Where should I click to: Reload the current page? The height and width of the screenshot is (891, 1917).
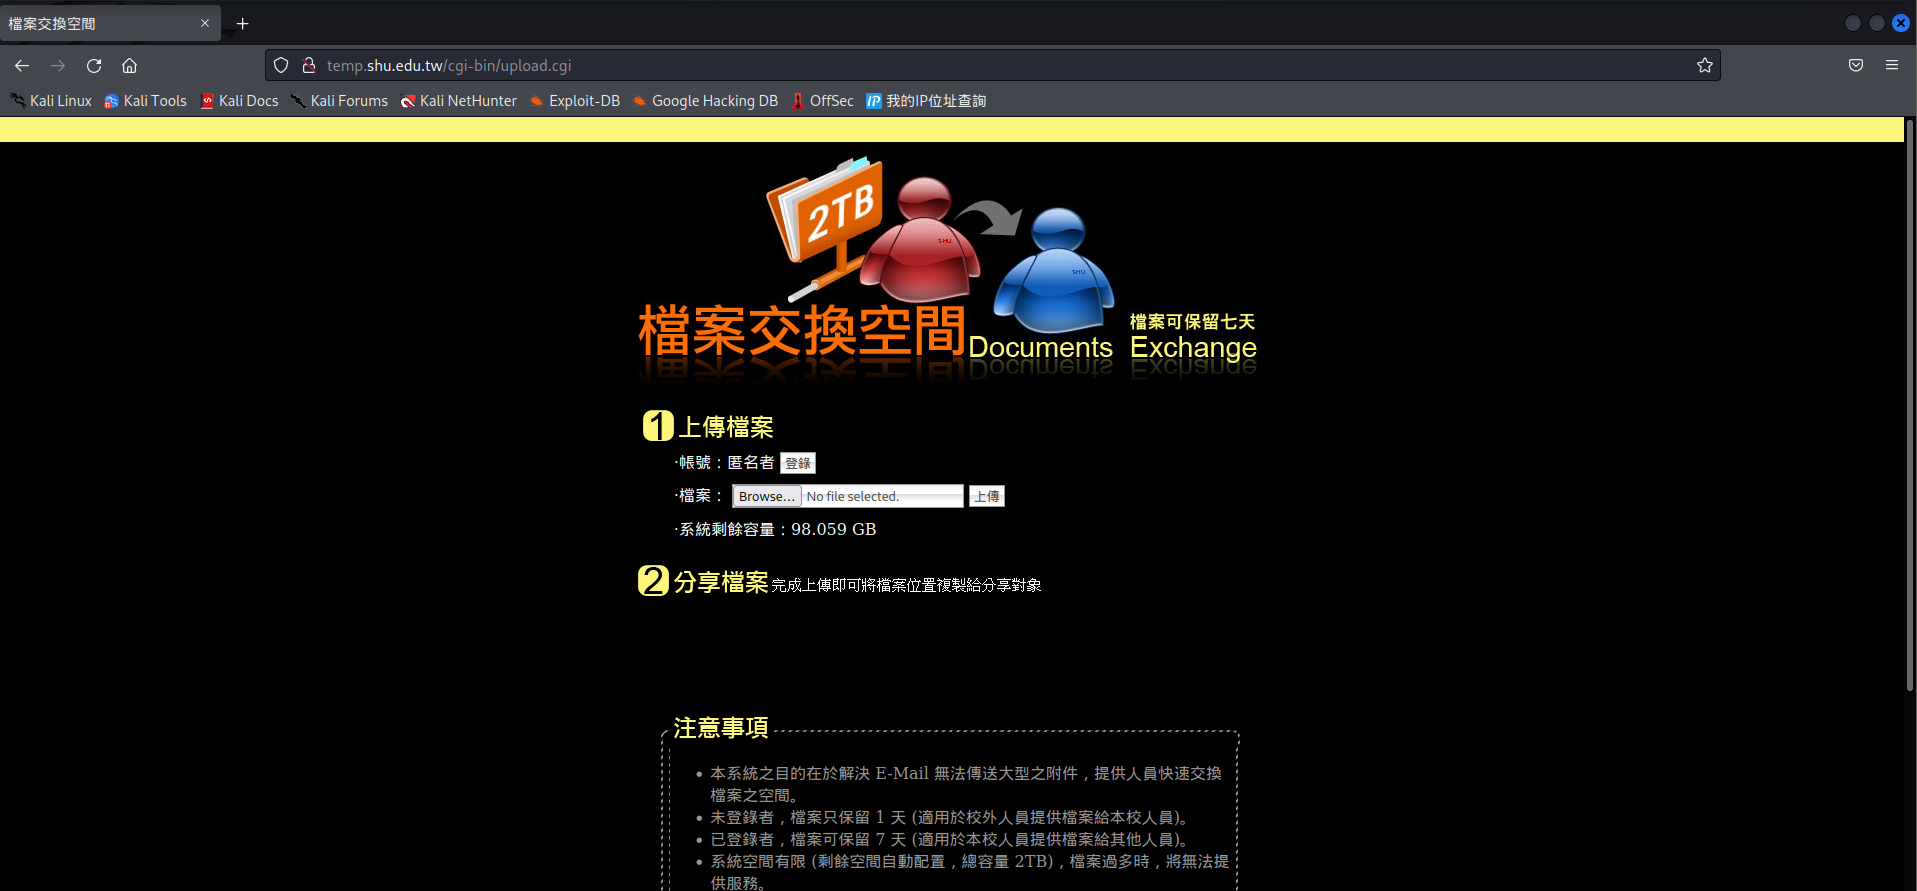[x=94, y=66]
